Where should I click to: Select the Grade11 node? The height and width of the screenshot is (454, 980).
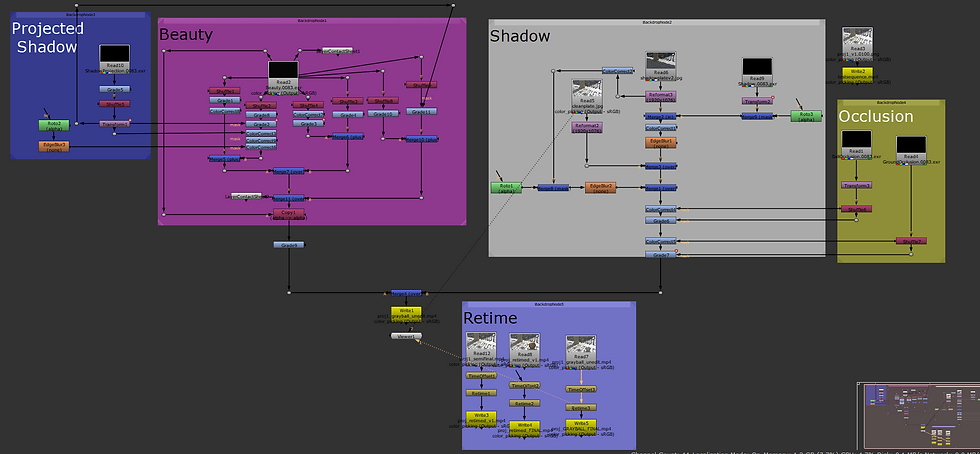(x=421, y=111)
